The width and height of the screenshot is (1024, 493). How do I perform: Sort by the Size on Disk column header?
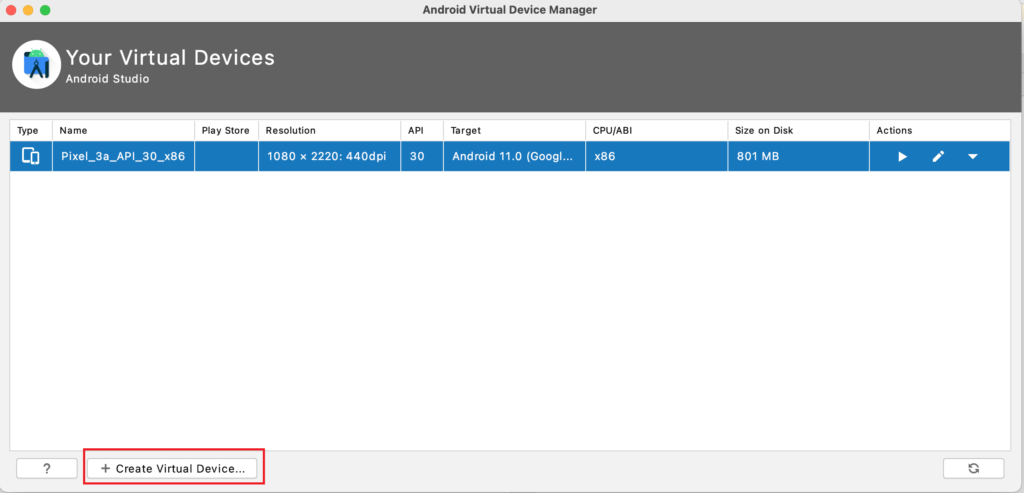[x=798, y=131]
